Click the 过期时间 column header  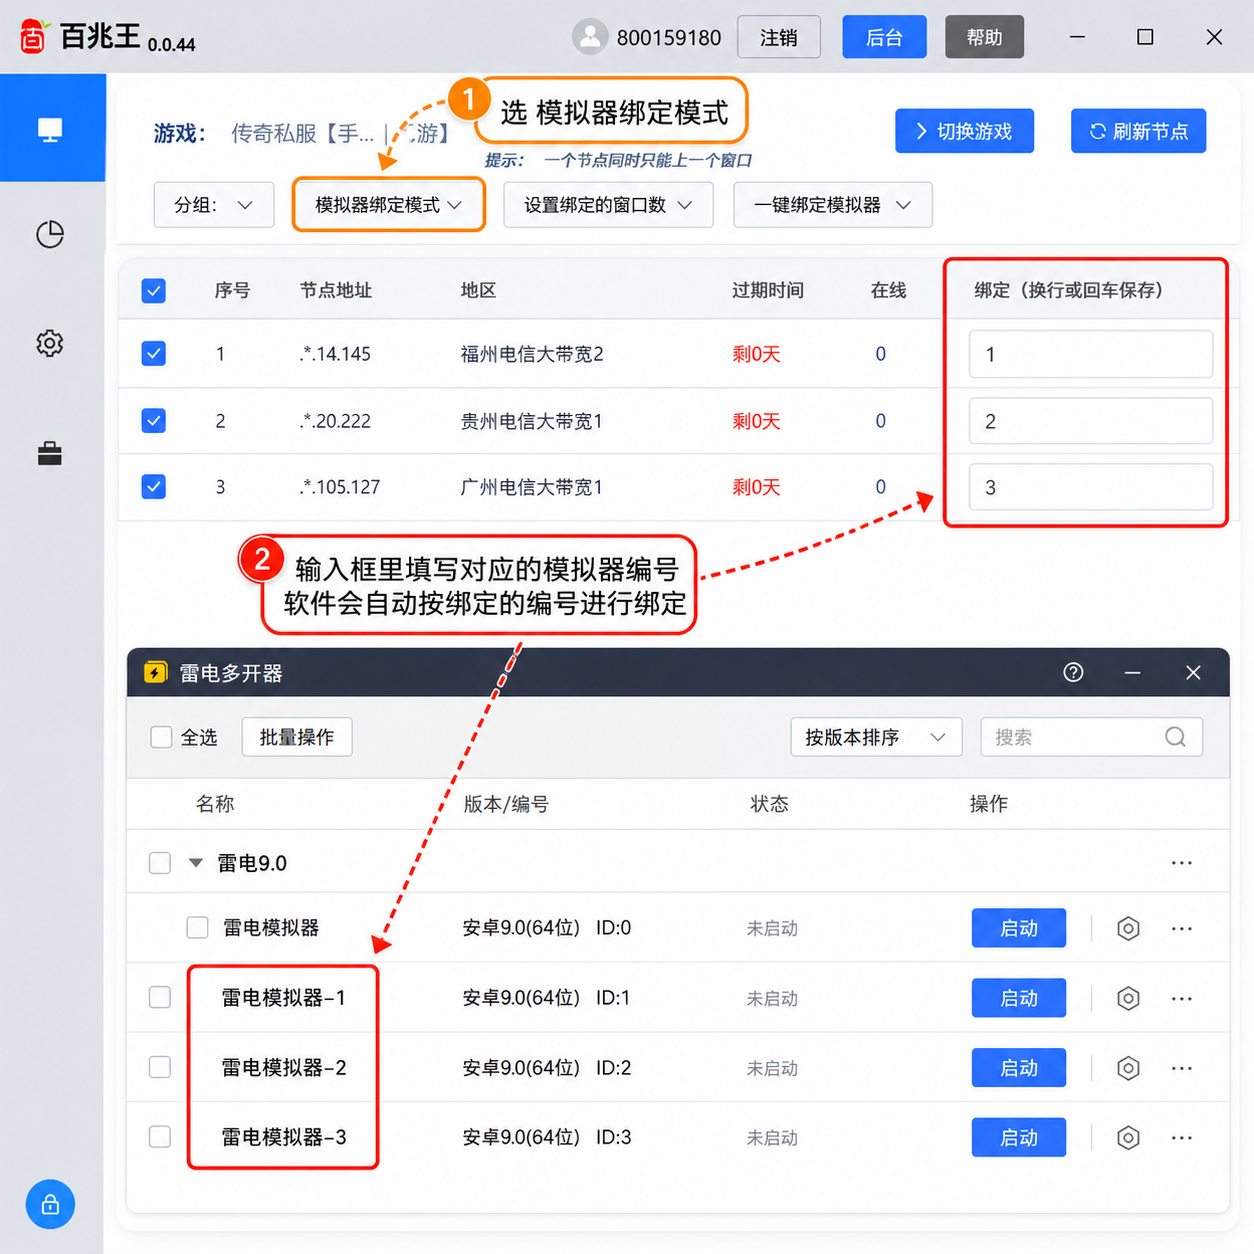pyautogui.click(x=768, y=291)
